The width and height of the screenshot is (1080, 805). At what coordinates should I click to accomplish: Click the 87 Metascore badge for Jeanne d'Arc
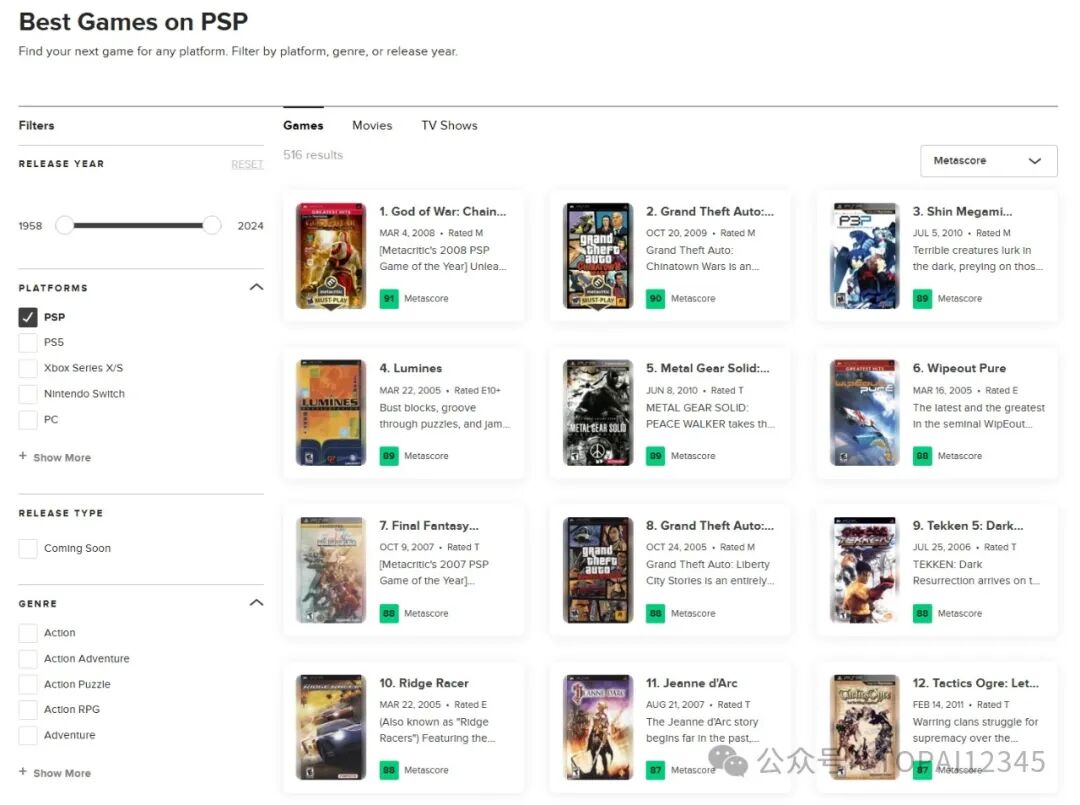pyautogui.click(x=656, y=770)
